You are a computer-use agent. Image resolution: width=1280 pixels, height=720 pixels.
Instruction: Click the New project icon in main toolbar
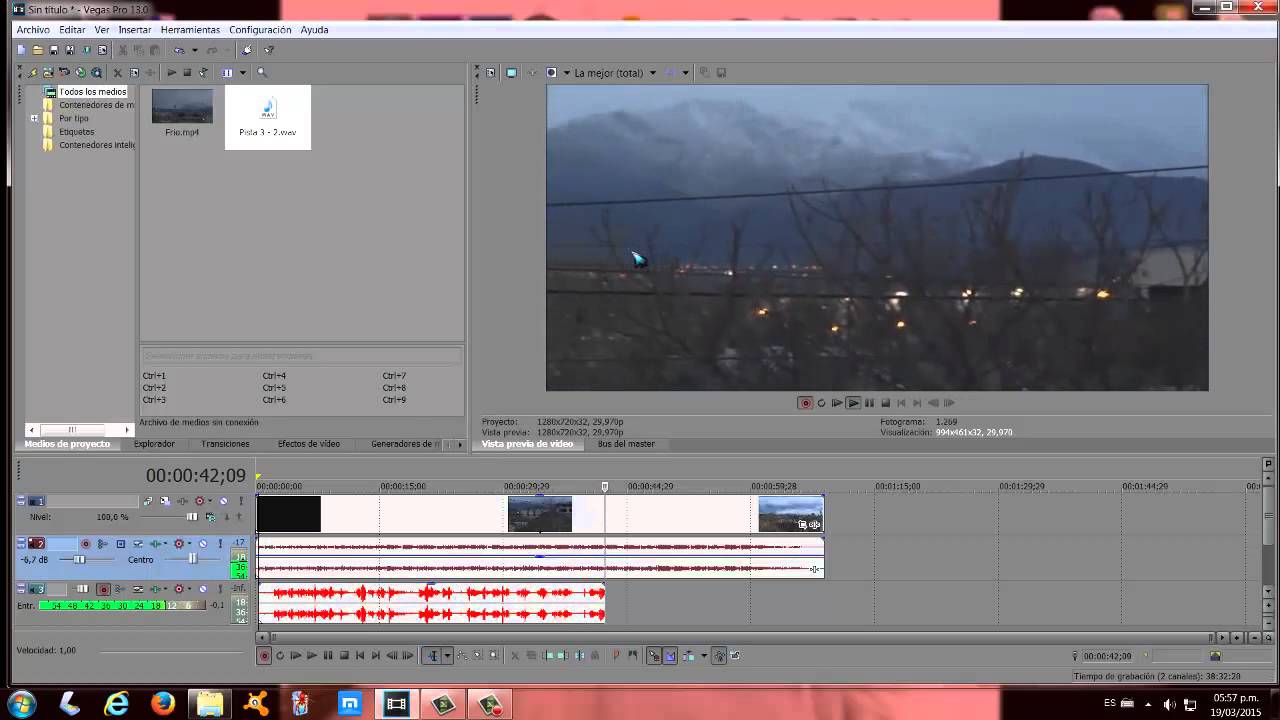21,50
